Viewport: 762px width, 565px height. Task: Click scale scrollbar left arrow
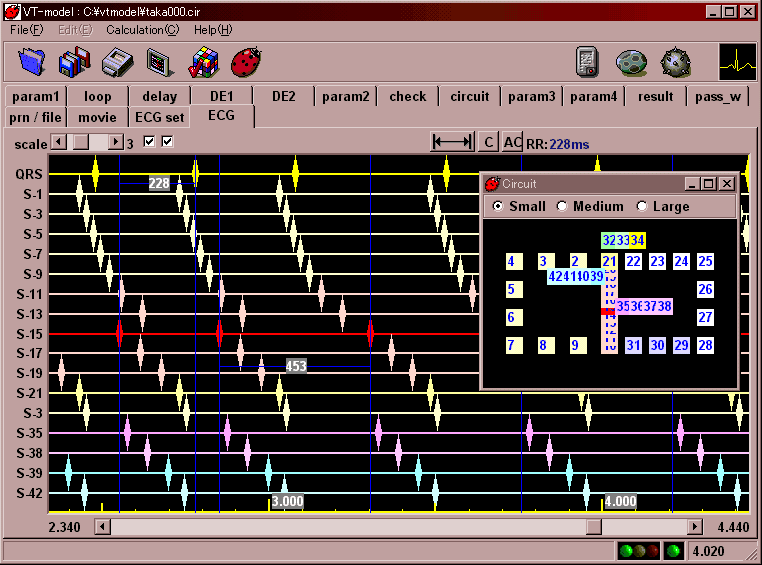point(58,143)
